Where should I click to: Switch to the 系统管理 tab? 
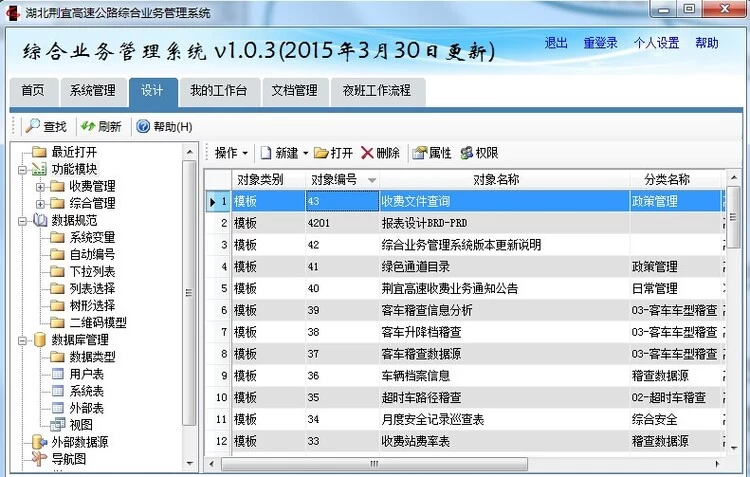[x=92, y=91]
